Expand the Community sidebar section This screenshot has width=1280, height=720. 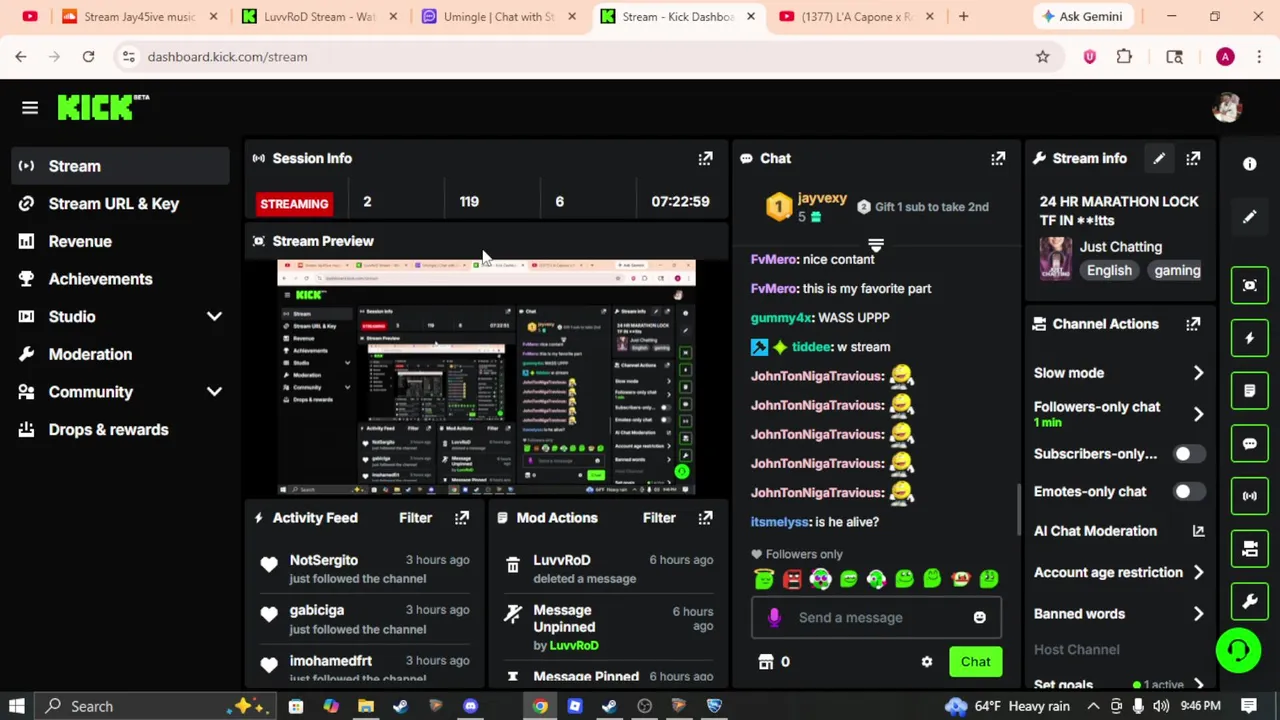click(214, 392)
